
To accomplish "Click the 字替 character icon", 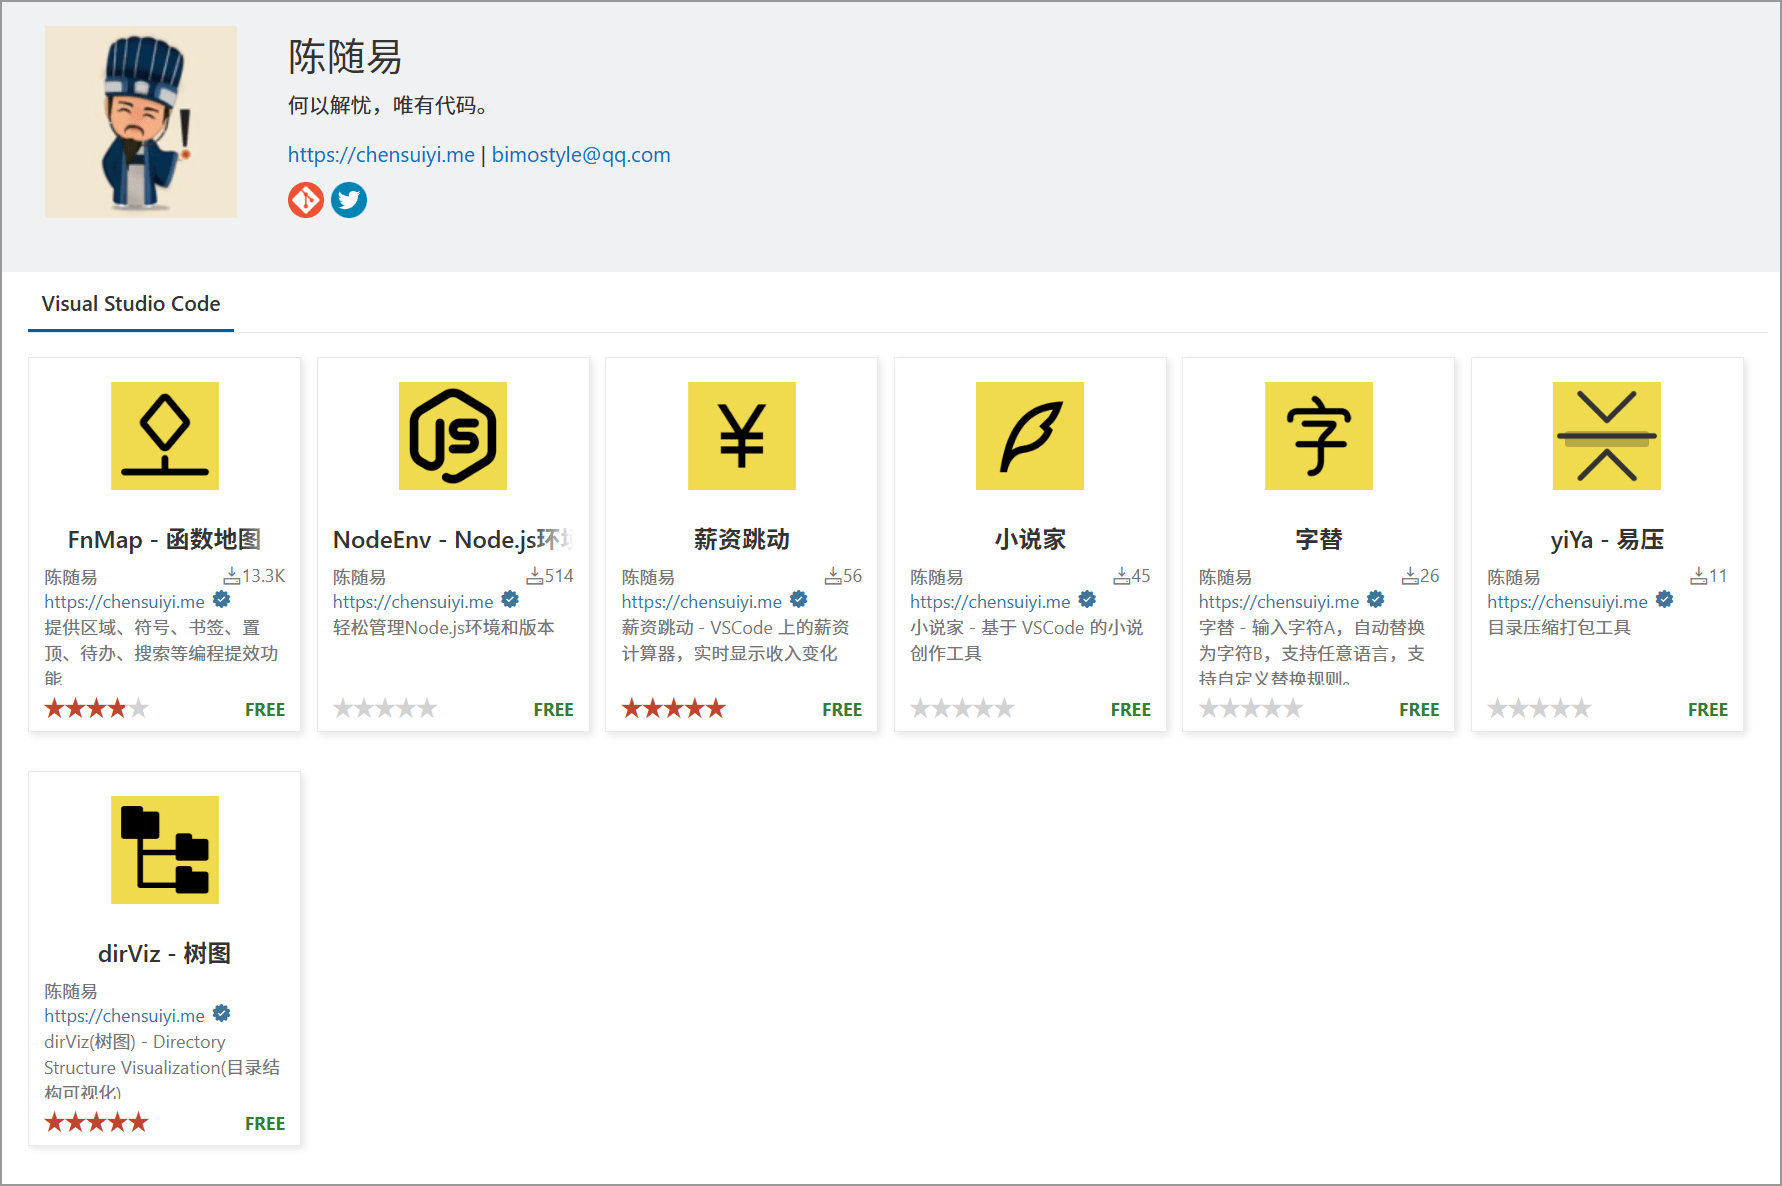I will coord(1319,436).
